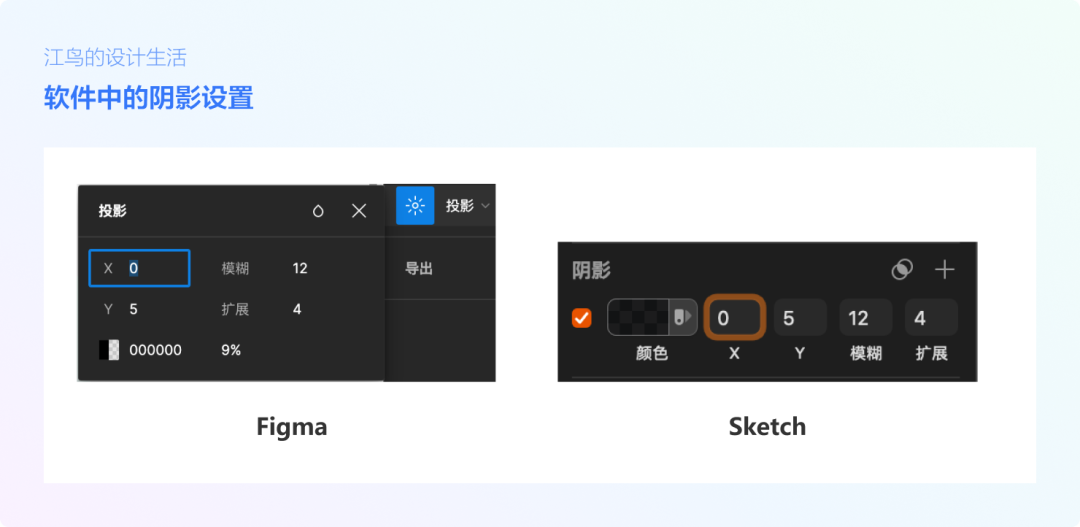Viewport: 1080px width, 527px height.
Task: Click the black color swatch in Figma
Action: 109,350
